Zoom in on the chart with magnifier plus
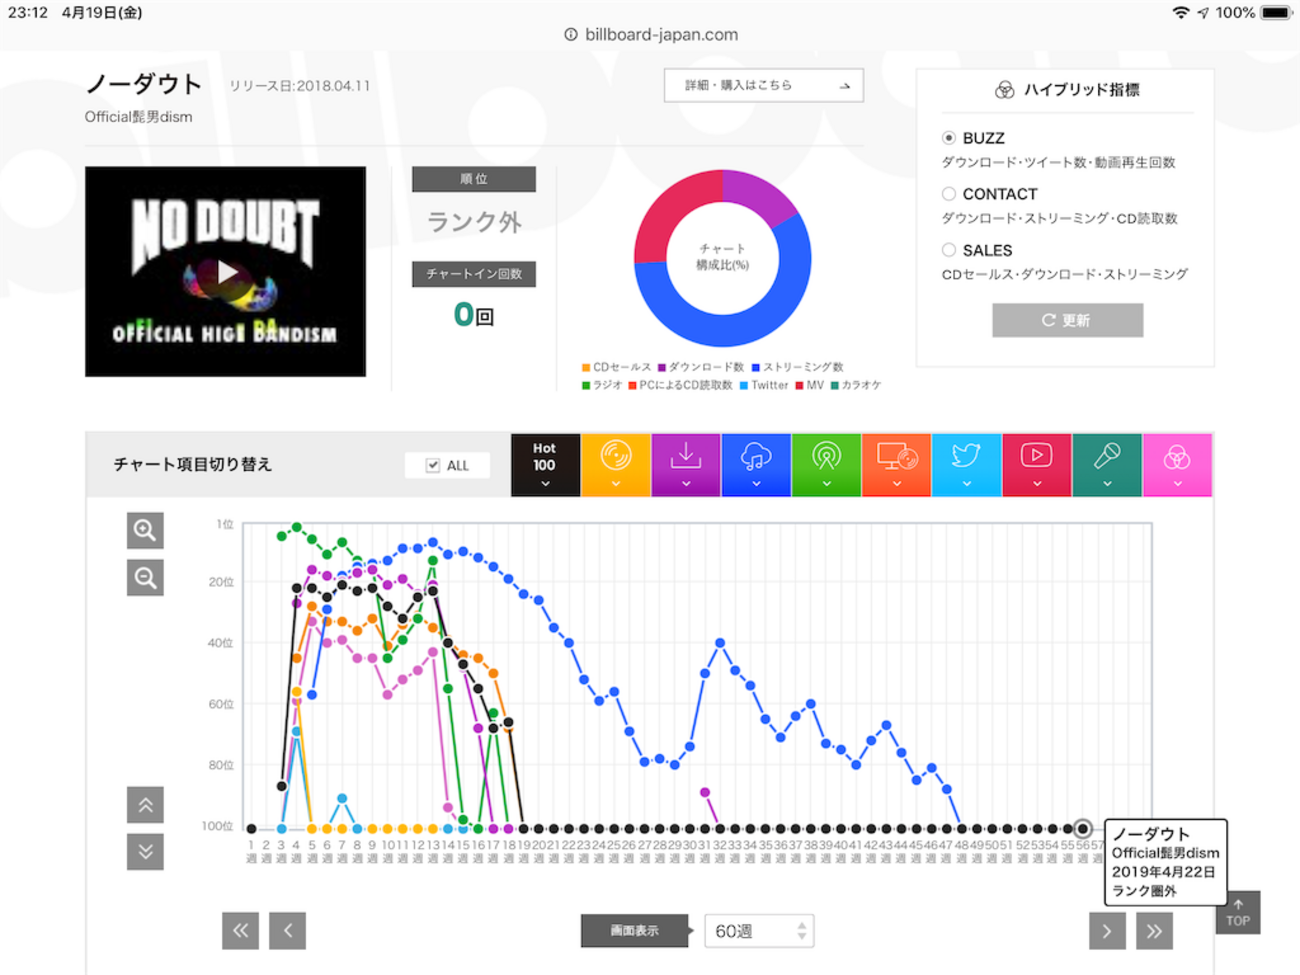The width and height of the screenshot is (1300, 975). (145, 530)
